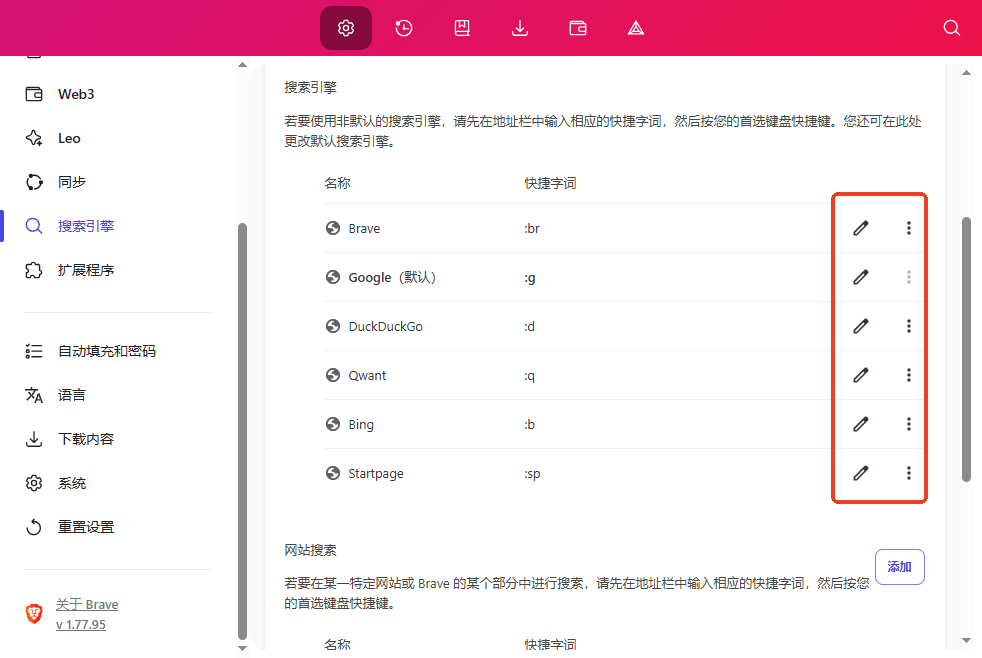Open 系统 system settings
Viewport: 982px width, 658px height.
click(71, 483)
